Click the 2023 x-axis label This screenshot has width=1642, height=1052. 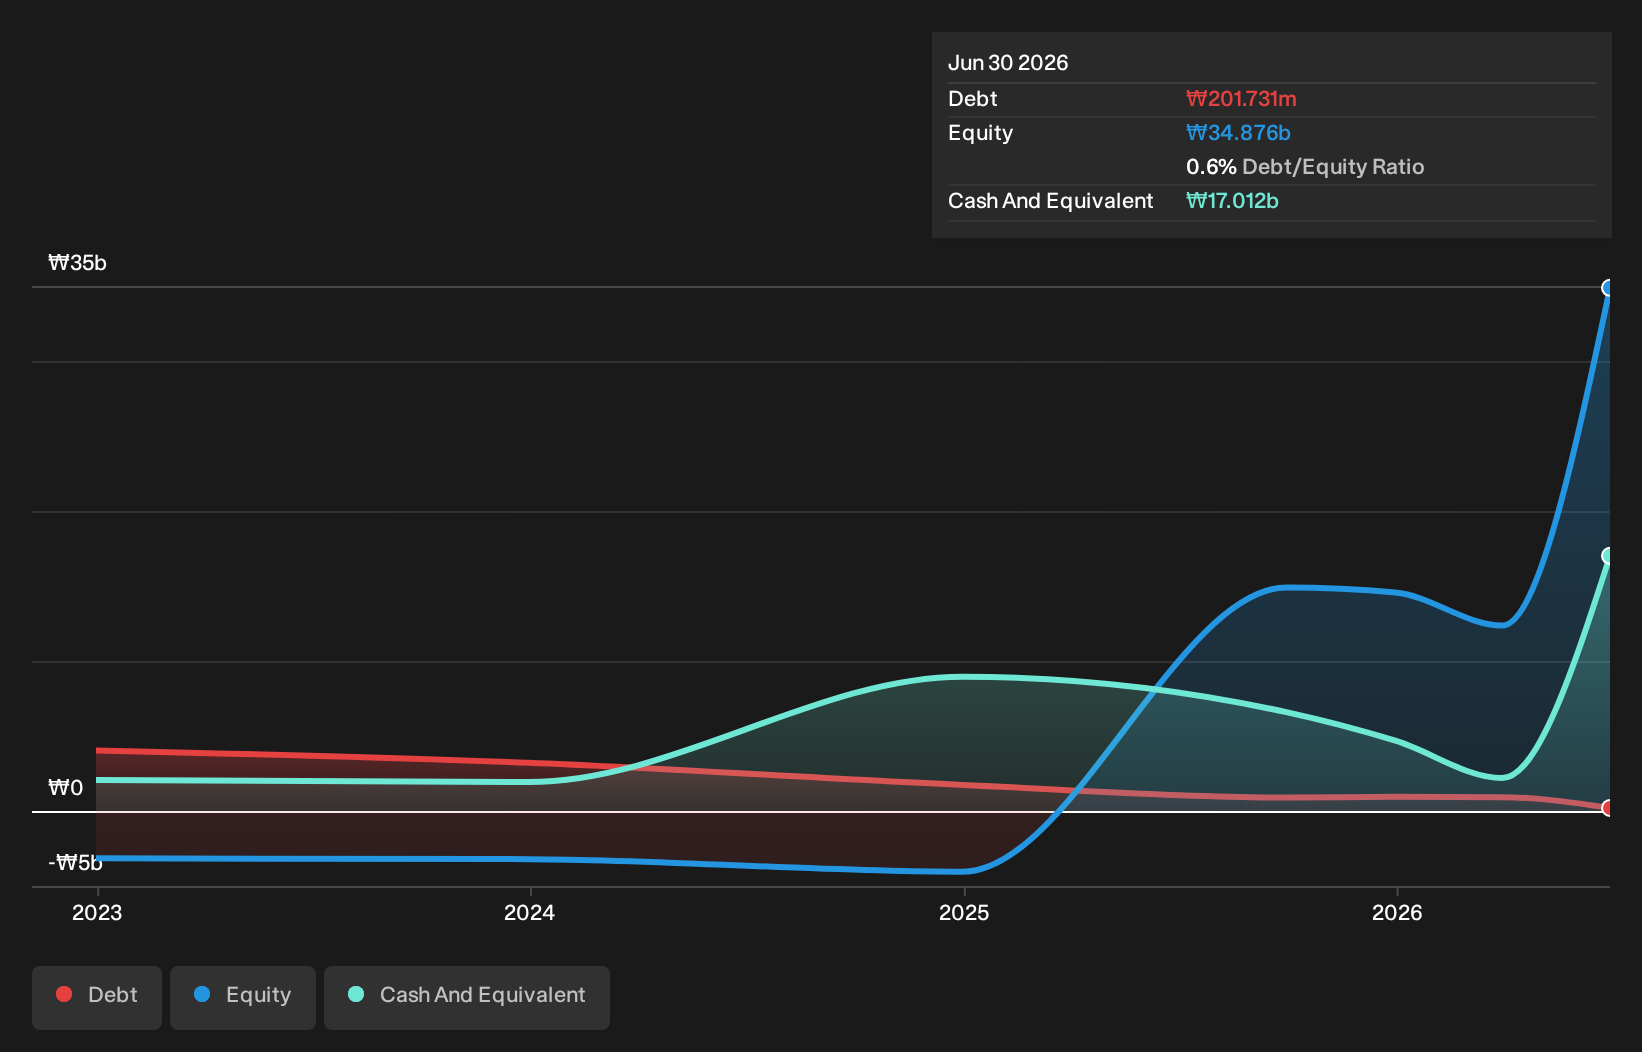pyautogui.click(x=97, y=912)
